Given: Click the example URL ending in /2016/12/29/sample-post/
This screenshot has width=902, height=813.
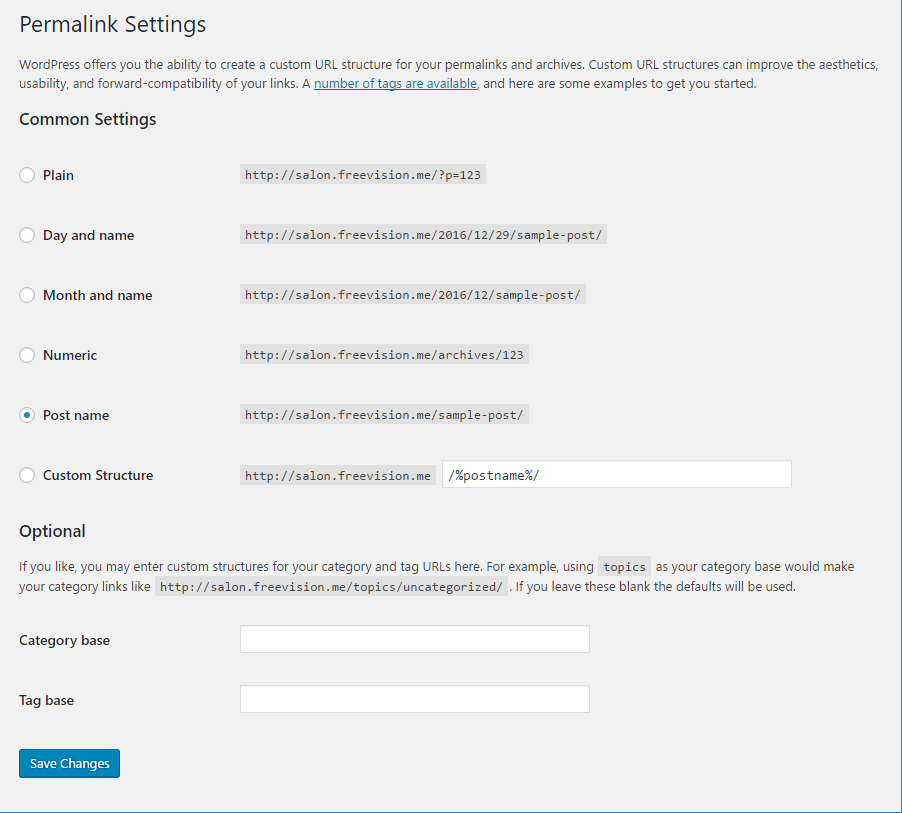Looking at the screenshot, I should [x=424, y=235].
